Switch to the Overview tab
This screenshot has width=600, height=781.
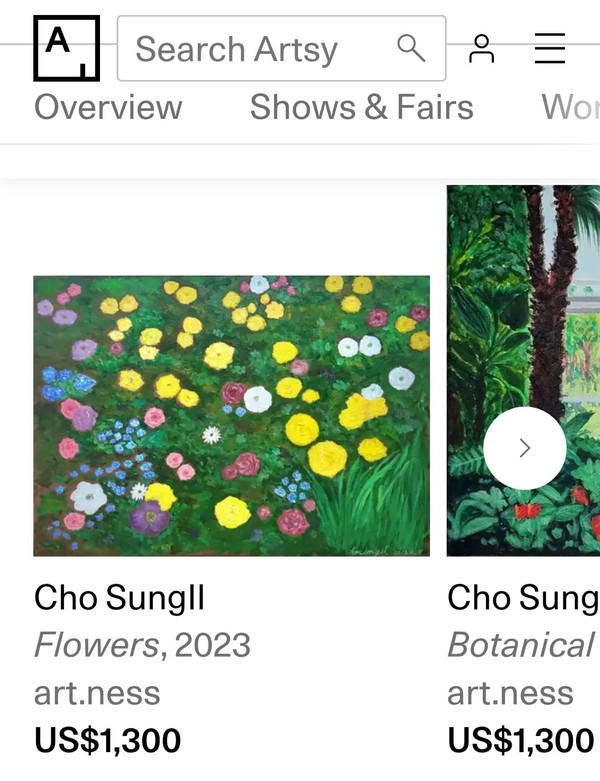[108, 107]
